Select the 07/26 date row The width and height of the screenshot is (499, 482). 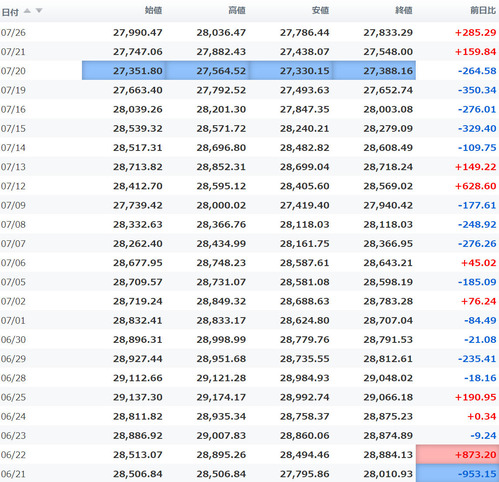click(x=249, y=32)
